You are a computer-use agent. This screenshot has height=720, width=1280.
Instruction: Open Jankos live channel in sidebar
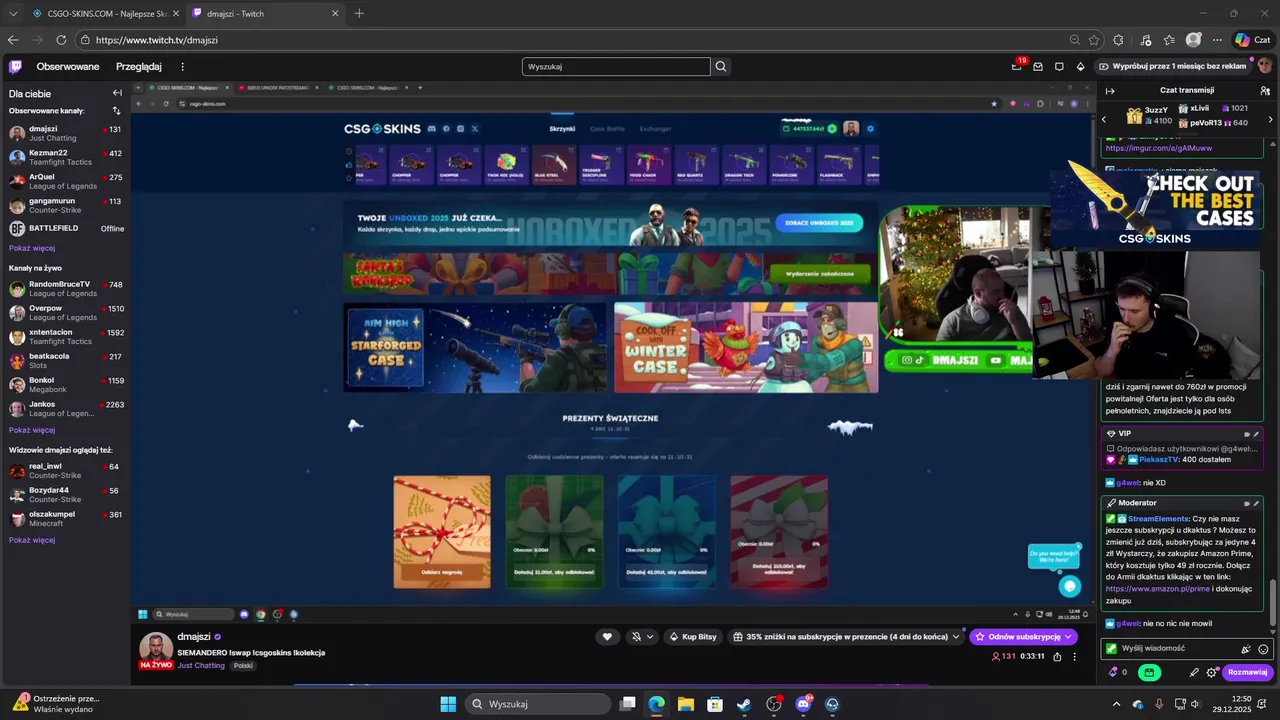65,409
